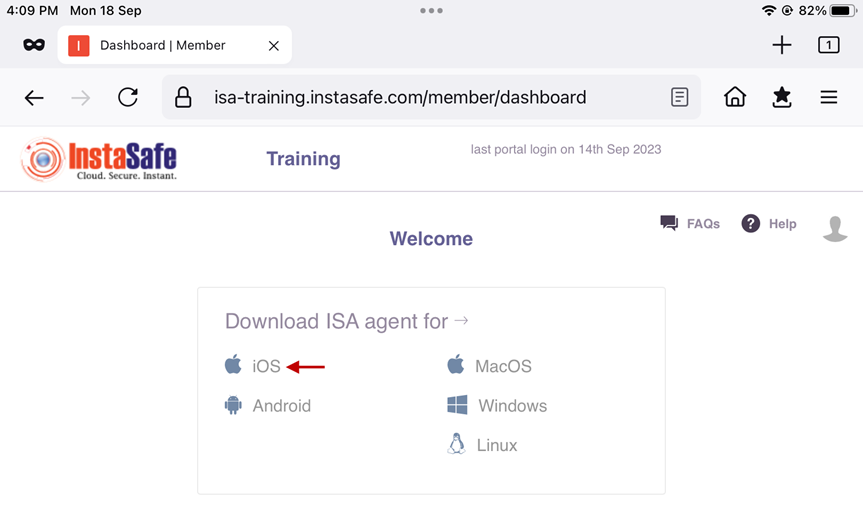Click the FAQs chat bubble icon
This screenshot has height=523, width=863.
[x=669, y=223]
